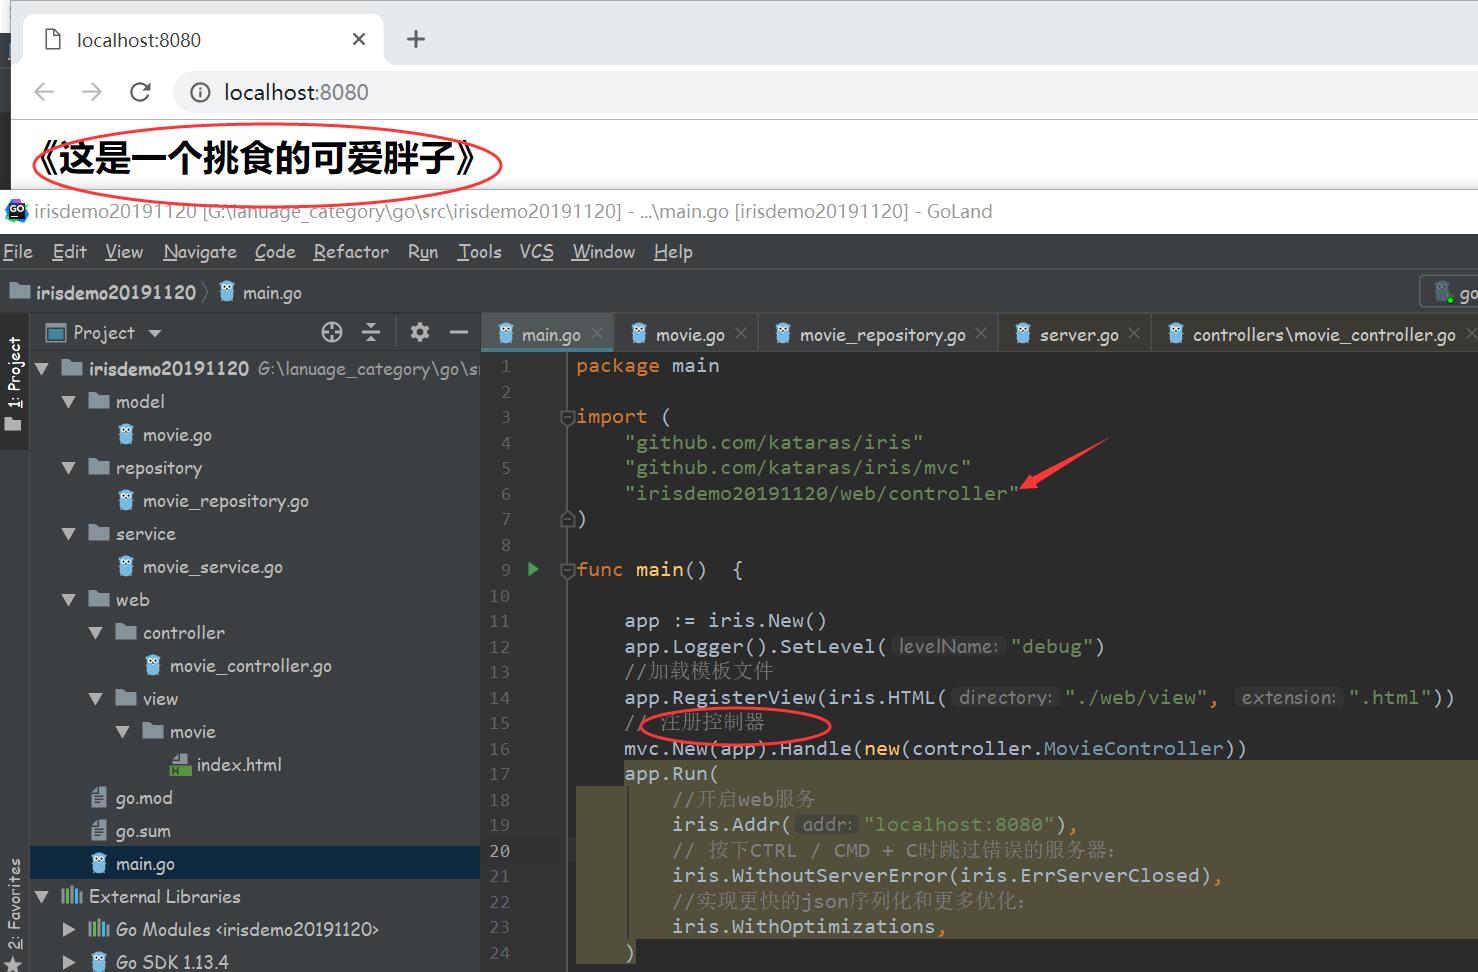This screenshot has width=1478, height=972.
Task: Collapse the movie folder
Action: tap(123, 732)
